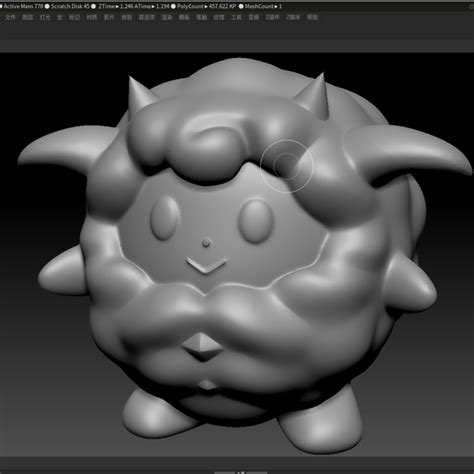
Task: Open the 图层 (Layer) menu
Action: tap(27, 17)
